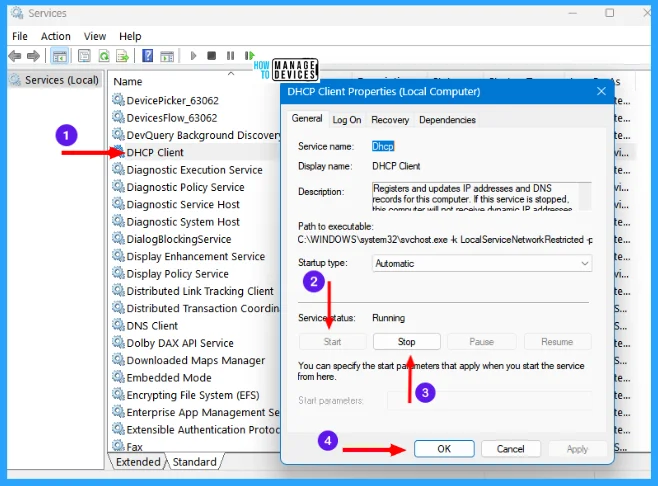The height and width of the screenshot is (486, 658).
Task: Click the Start Service play icon
Action: click(x=193, y=56)
